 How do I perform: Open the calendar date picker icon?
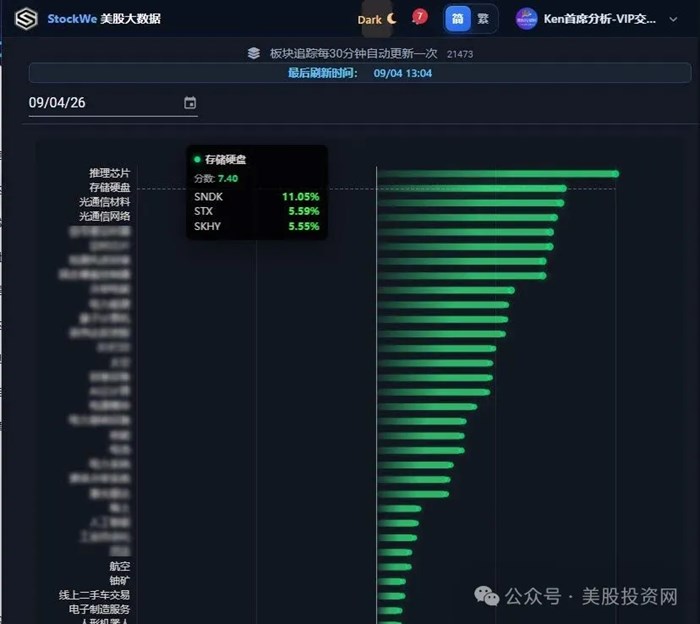[x=190, y=103]
